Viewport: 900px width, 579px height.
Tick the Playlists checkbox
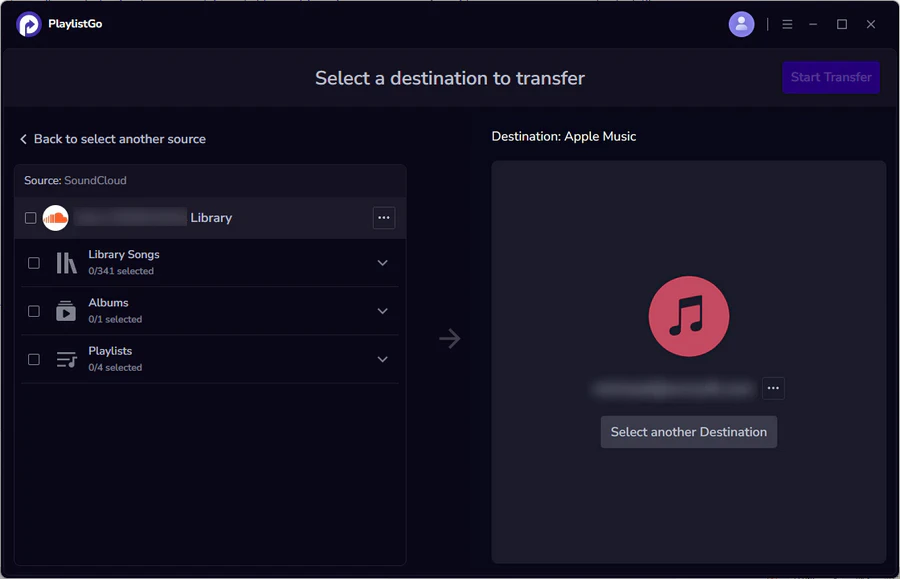click(34, 359)
